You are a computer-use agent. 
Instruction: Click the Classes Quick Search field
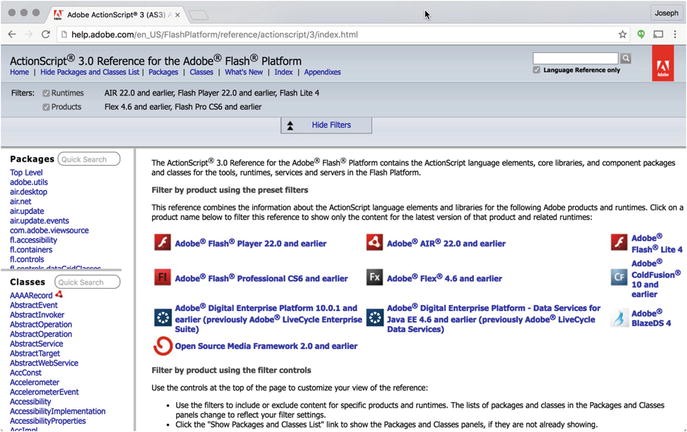88,282
